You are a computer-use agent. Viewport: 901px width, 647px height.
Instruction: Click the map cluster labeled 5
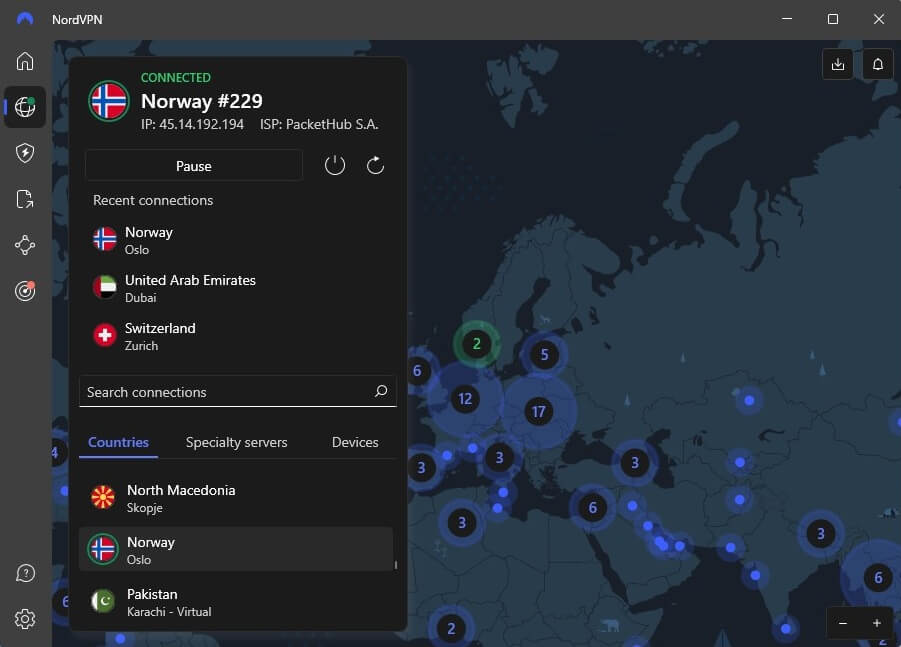(x=544, y=355)
